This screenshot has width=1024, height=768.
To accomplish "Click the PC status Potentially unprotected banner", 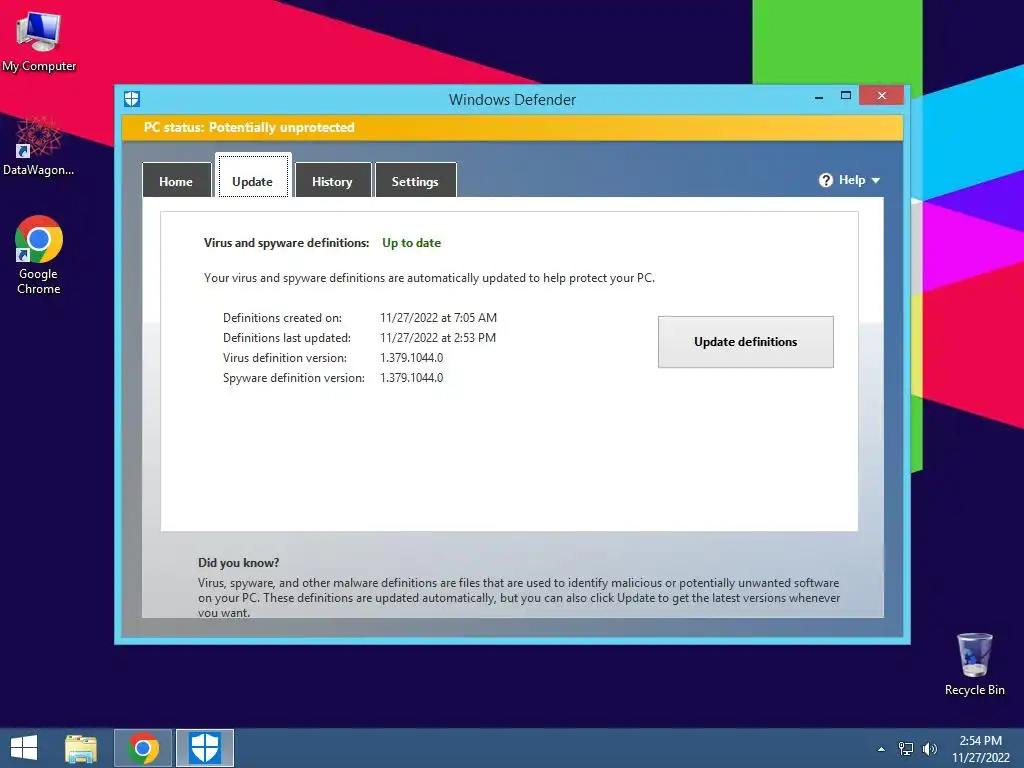I will pyautogui.click(x=512, y=127).
